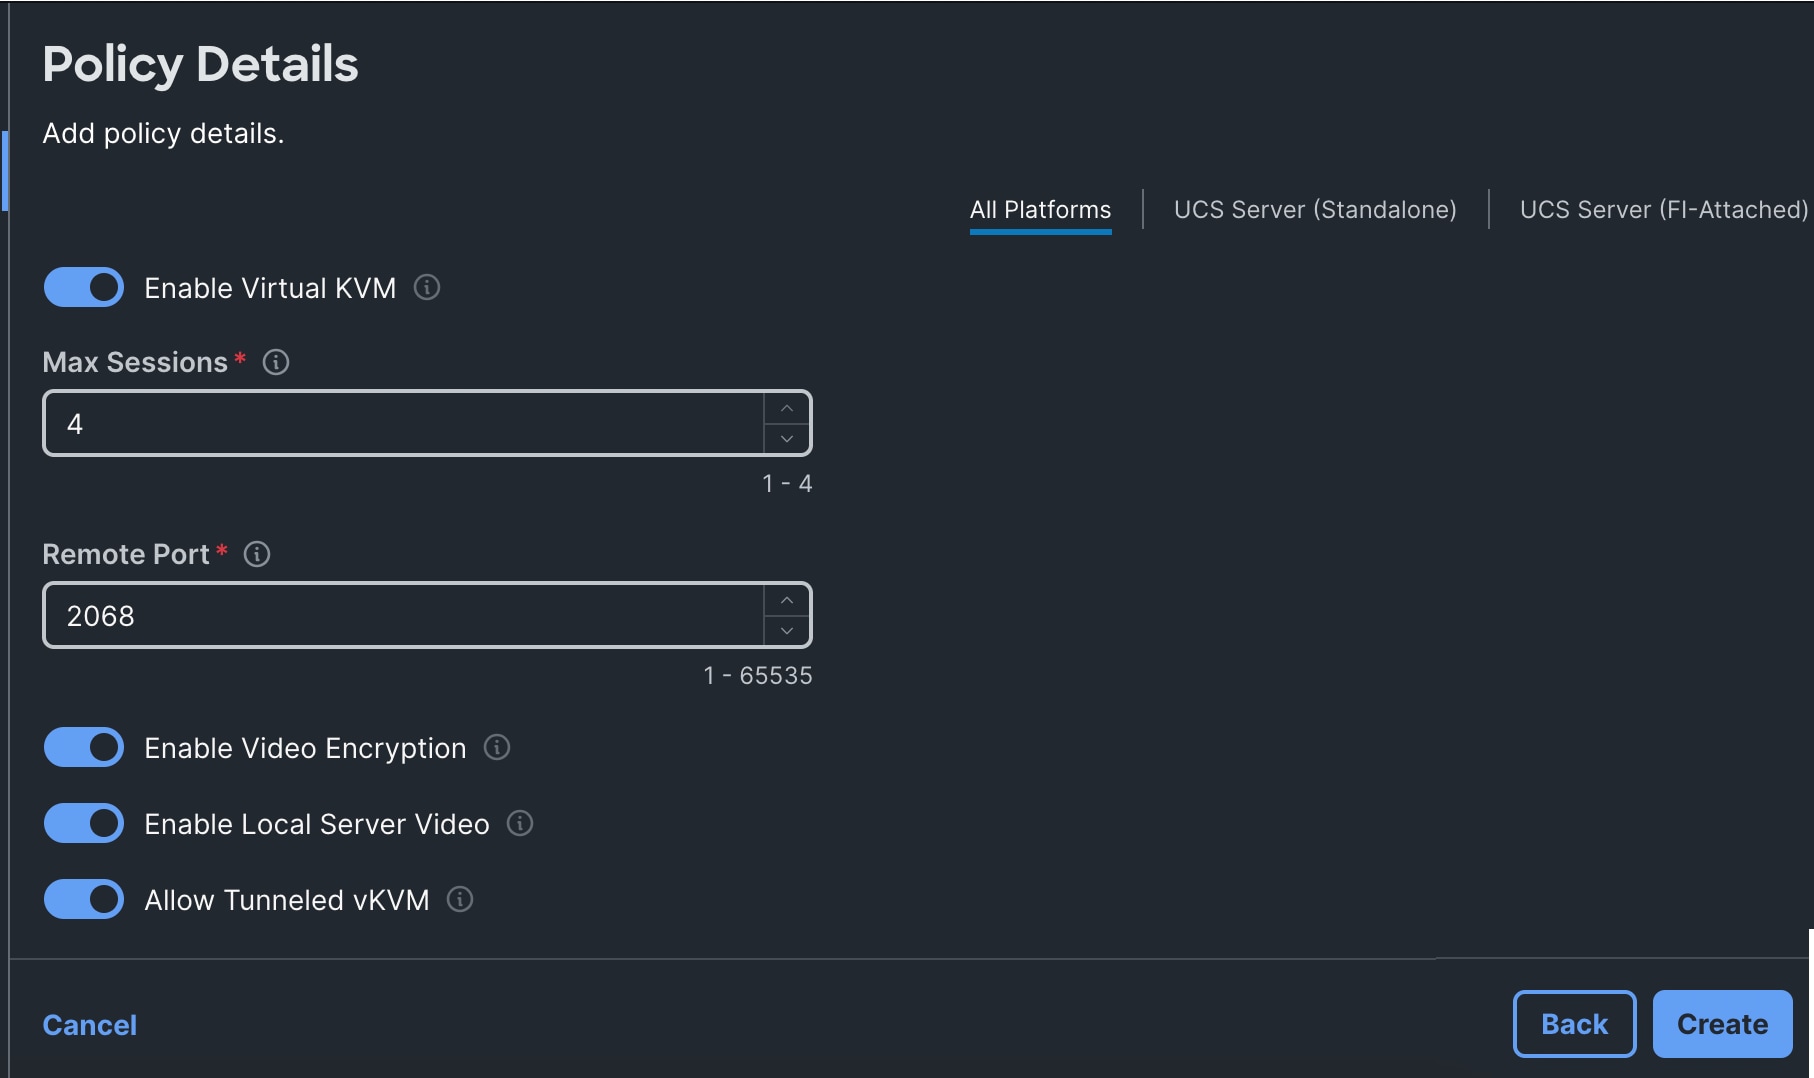Image resolution: width=1814 pixels, height=1078 pixels.
Task: Increment Remote Port using up arrow
Action: click(x=787, y=600)
